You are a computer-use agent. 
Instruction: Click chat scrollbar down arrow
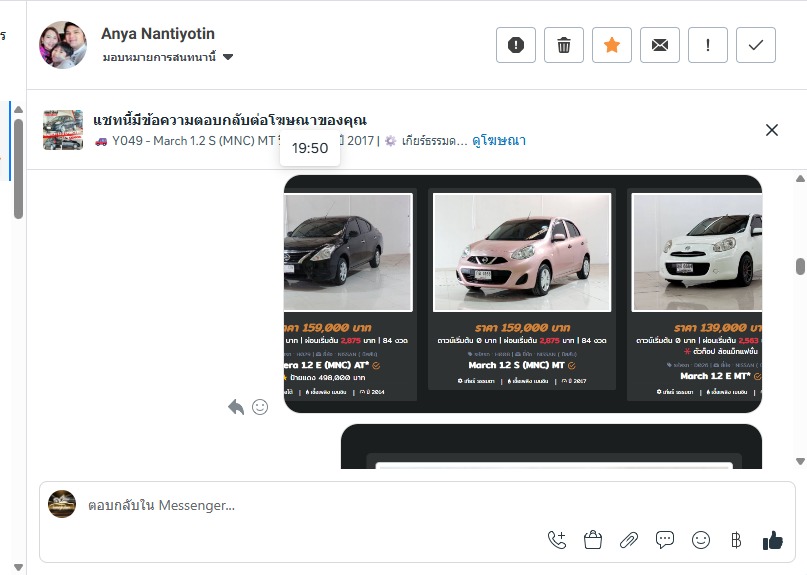(x=800, y=461)
